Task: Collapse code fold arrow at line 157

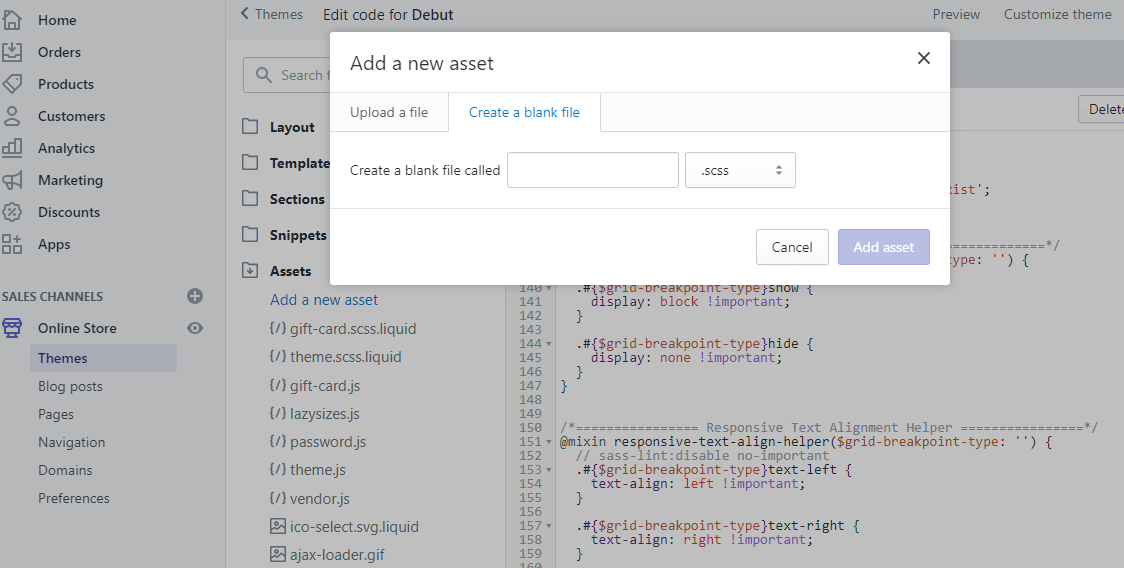Action: point(549,526)
